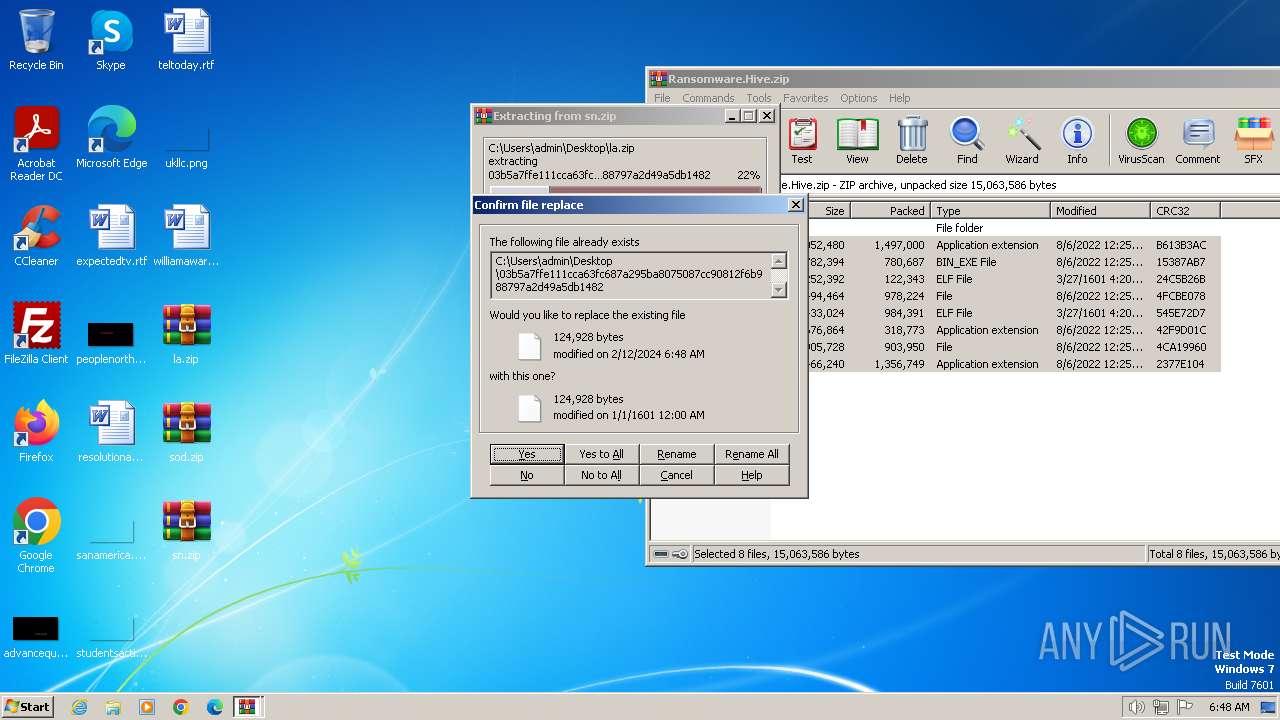The width and height of the screenshot is (1280, 720).
Task: Select the sod.zip archive on desktop
Action: pyautogui.click(x=186, y=432)
